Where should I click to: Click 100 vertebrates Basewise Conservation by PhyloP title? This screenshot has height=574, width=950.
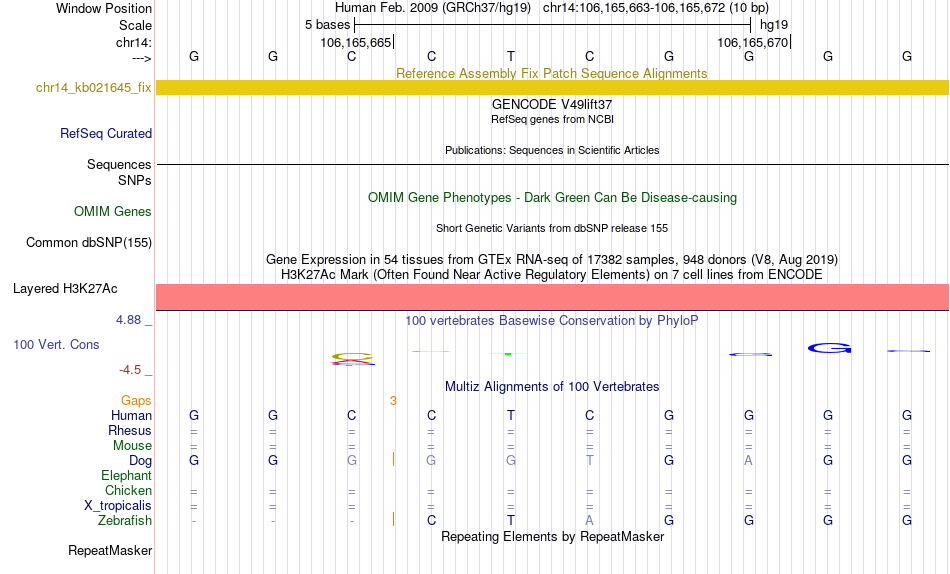(x=551, y=321)
